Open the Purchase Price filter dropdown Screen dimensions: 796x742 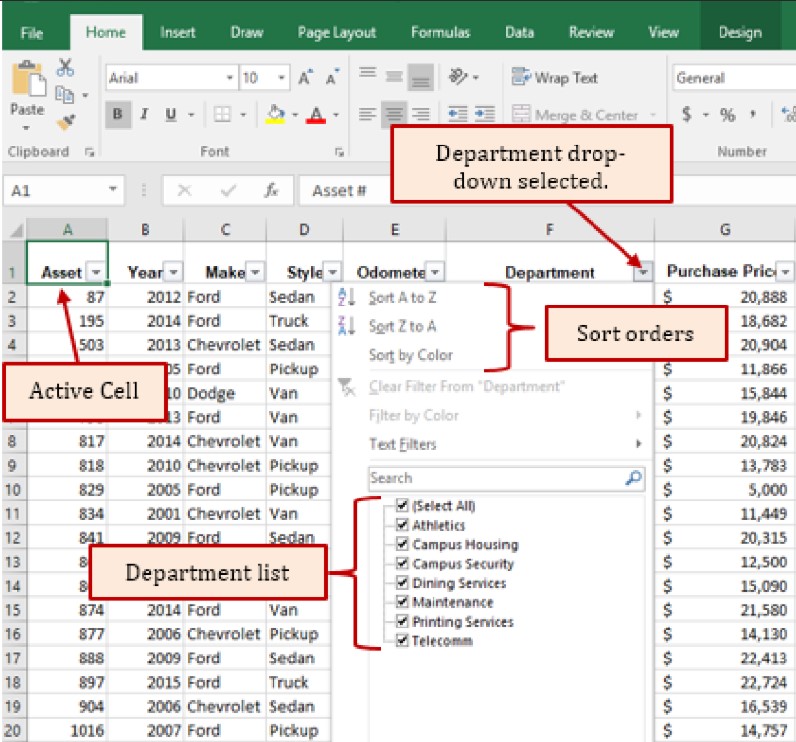[x=785, y=272]
